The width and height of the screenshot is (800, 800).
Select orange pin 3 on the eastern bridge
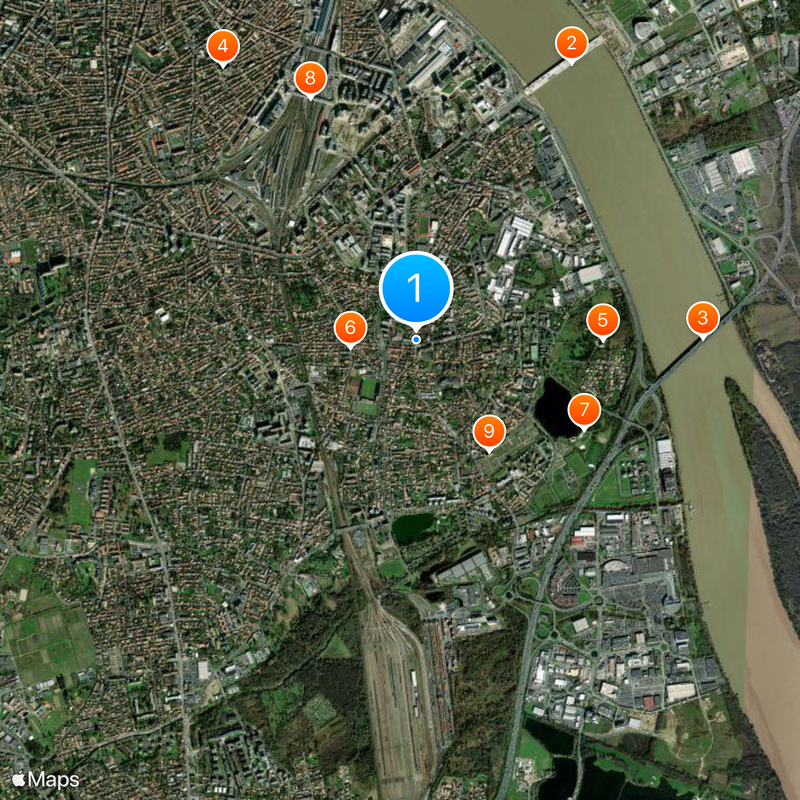(x=703, y=318)
